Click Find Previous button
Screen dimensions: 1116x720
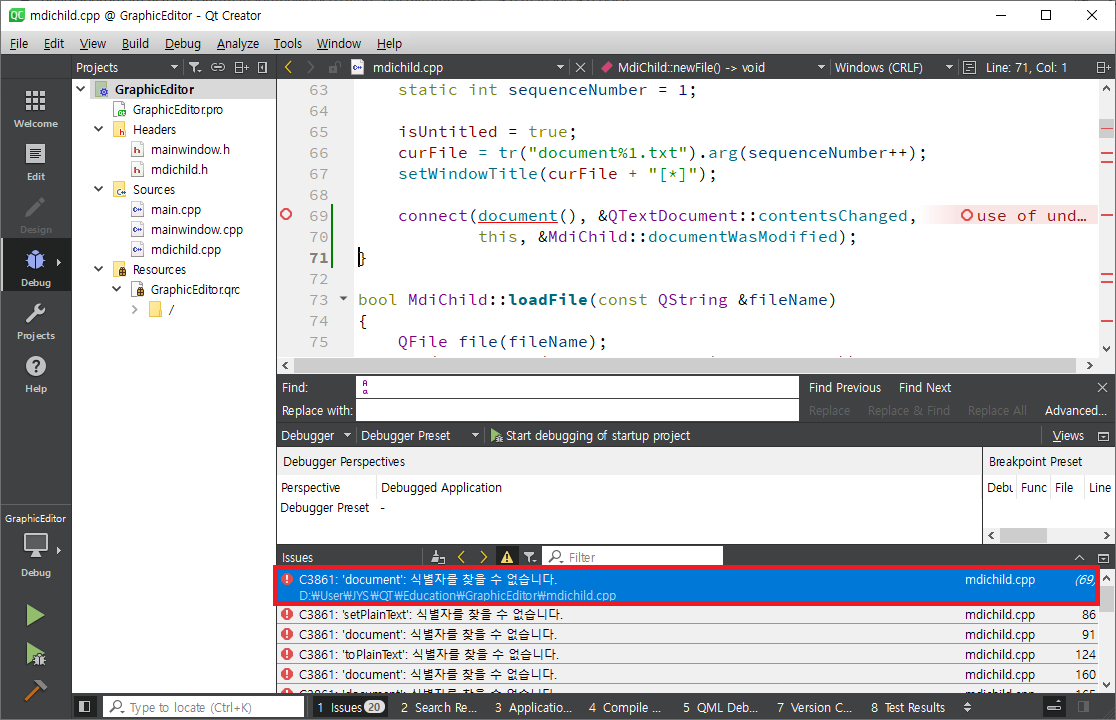pos(845,387)
